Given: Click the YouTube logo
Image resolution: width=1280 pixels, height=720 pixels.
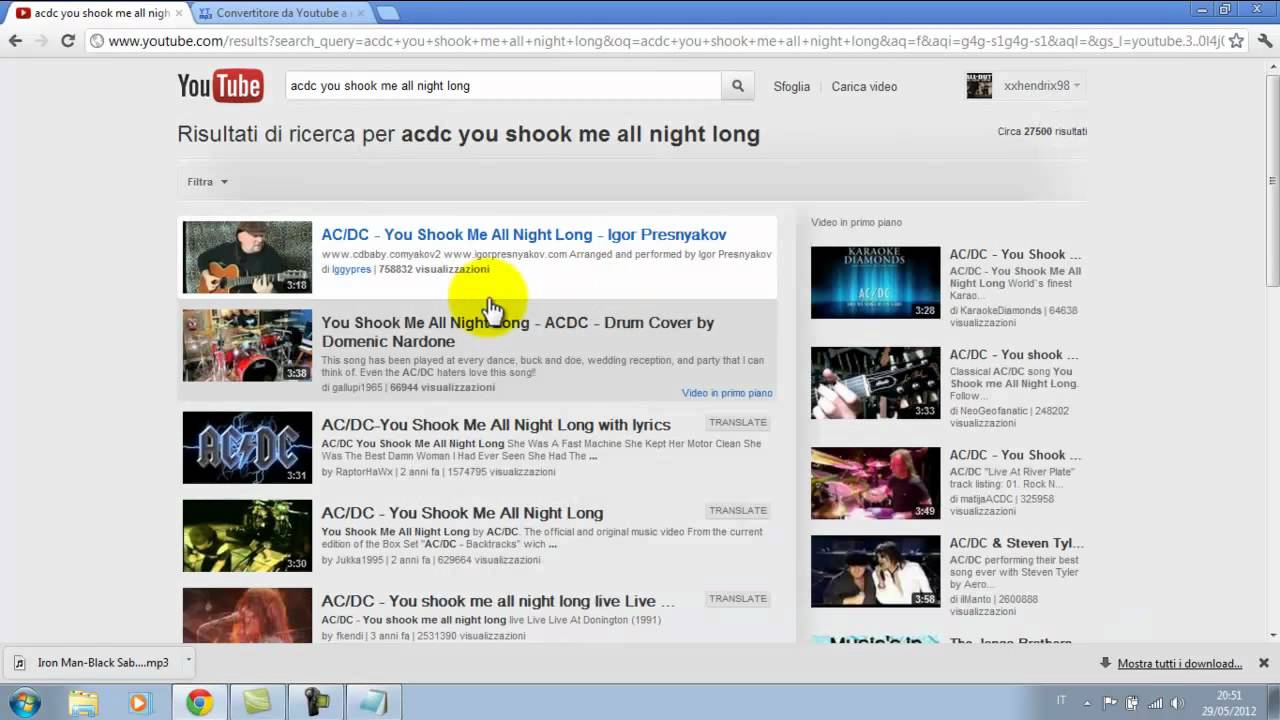Looking at the screenshot, I should tap(220, 86).
